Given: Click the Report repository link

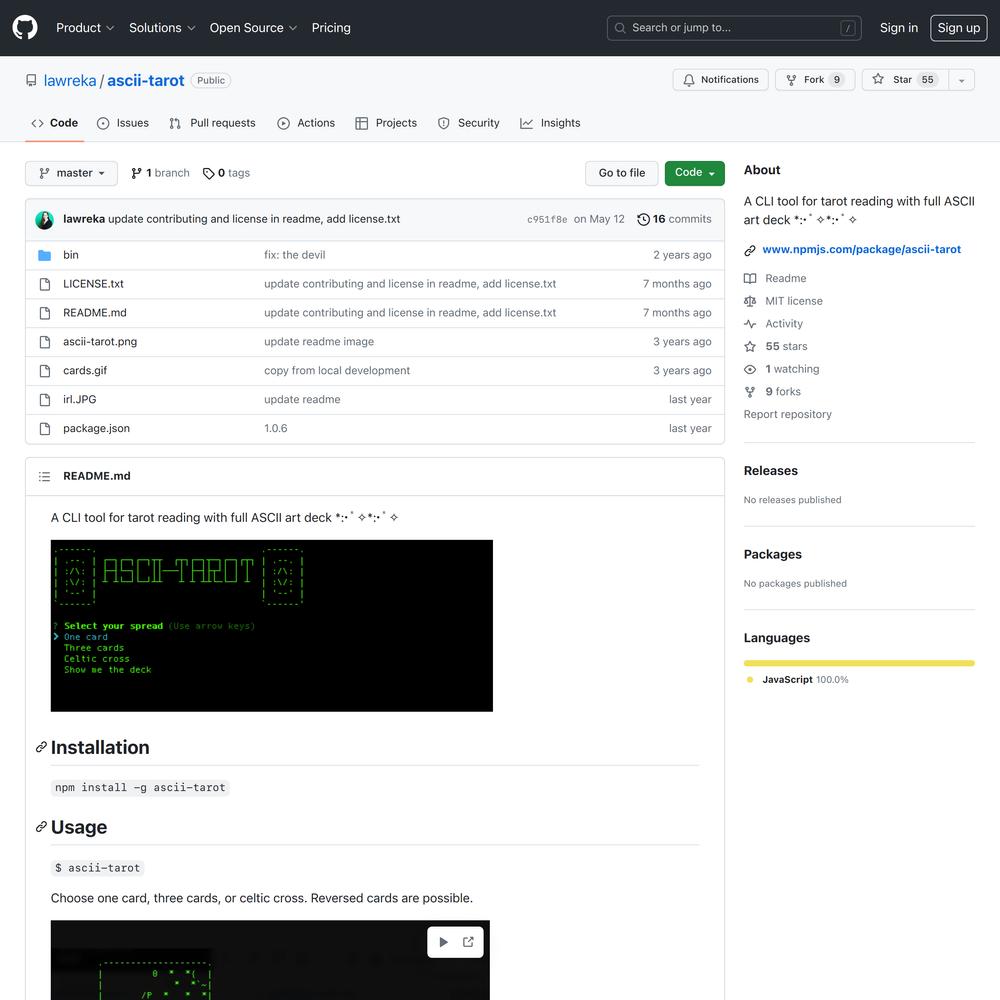Looking at the screenshot, I should [x=788, y=415].
